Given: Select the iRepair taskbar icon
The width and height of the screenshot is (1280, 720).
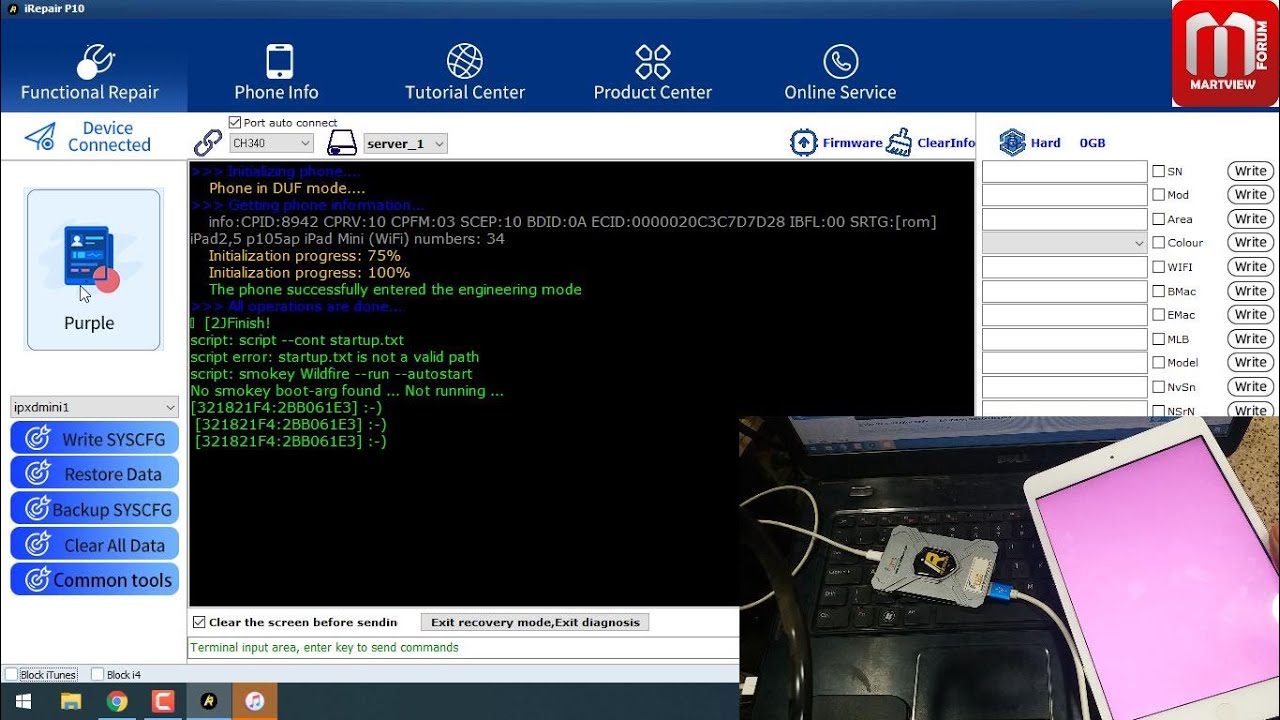Looking at the screenshot, I should tap(209, 702).
